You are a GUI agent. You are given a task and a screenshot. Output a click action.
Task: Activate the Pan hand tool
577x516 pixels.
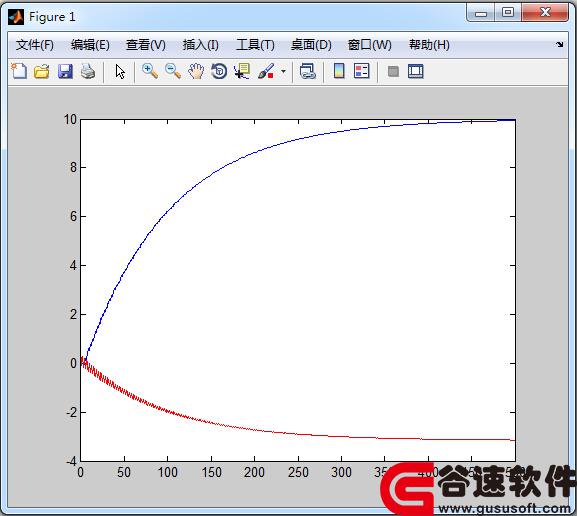pyautogui.click(x=196, y=71)
